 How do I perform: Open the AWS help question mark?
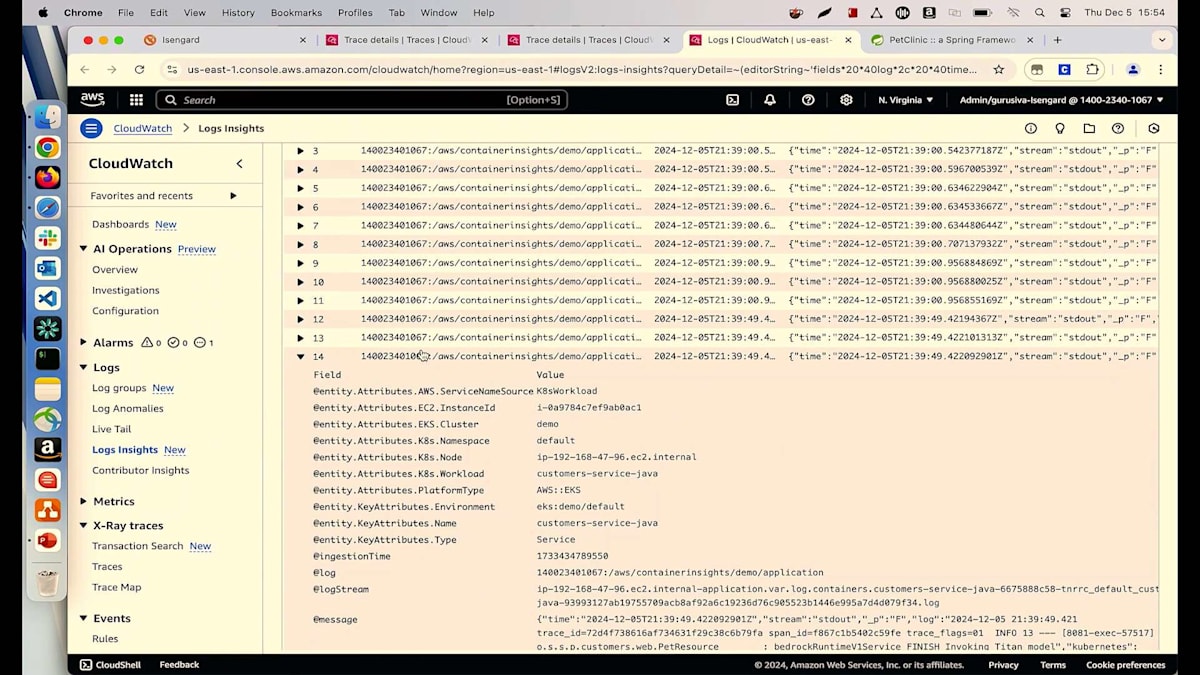click(x=808, y=100)
